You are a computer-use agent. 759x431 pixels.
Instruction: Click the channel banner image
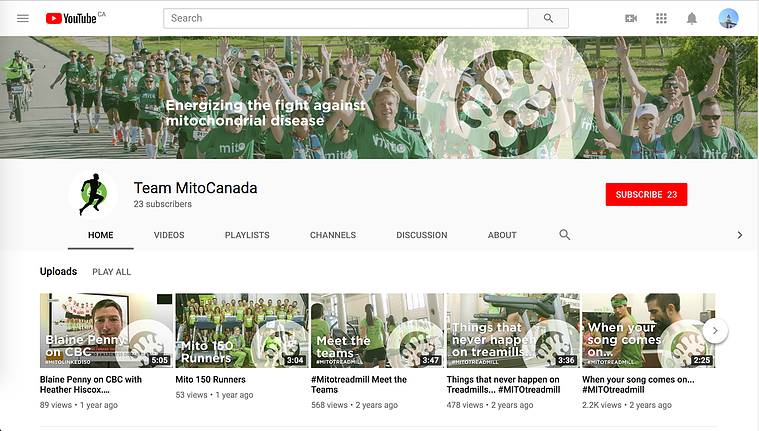point(379,97)
